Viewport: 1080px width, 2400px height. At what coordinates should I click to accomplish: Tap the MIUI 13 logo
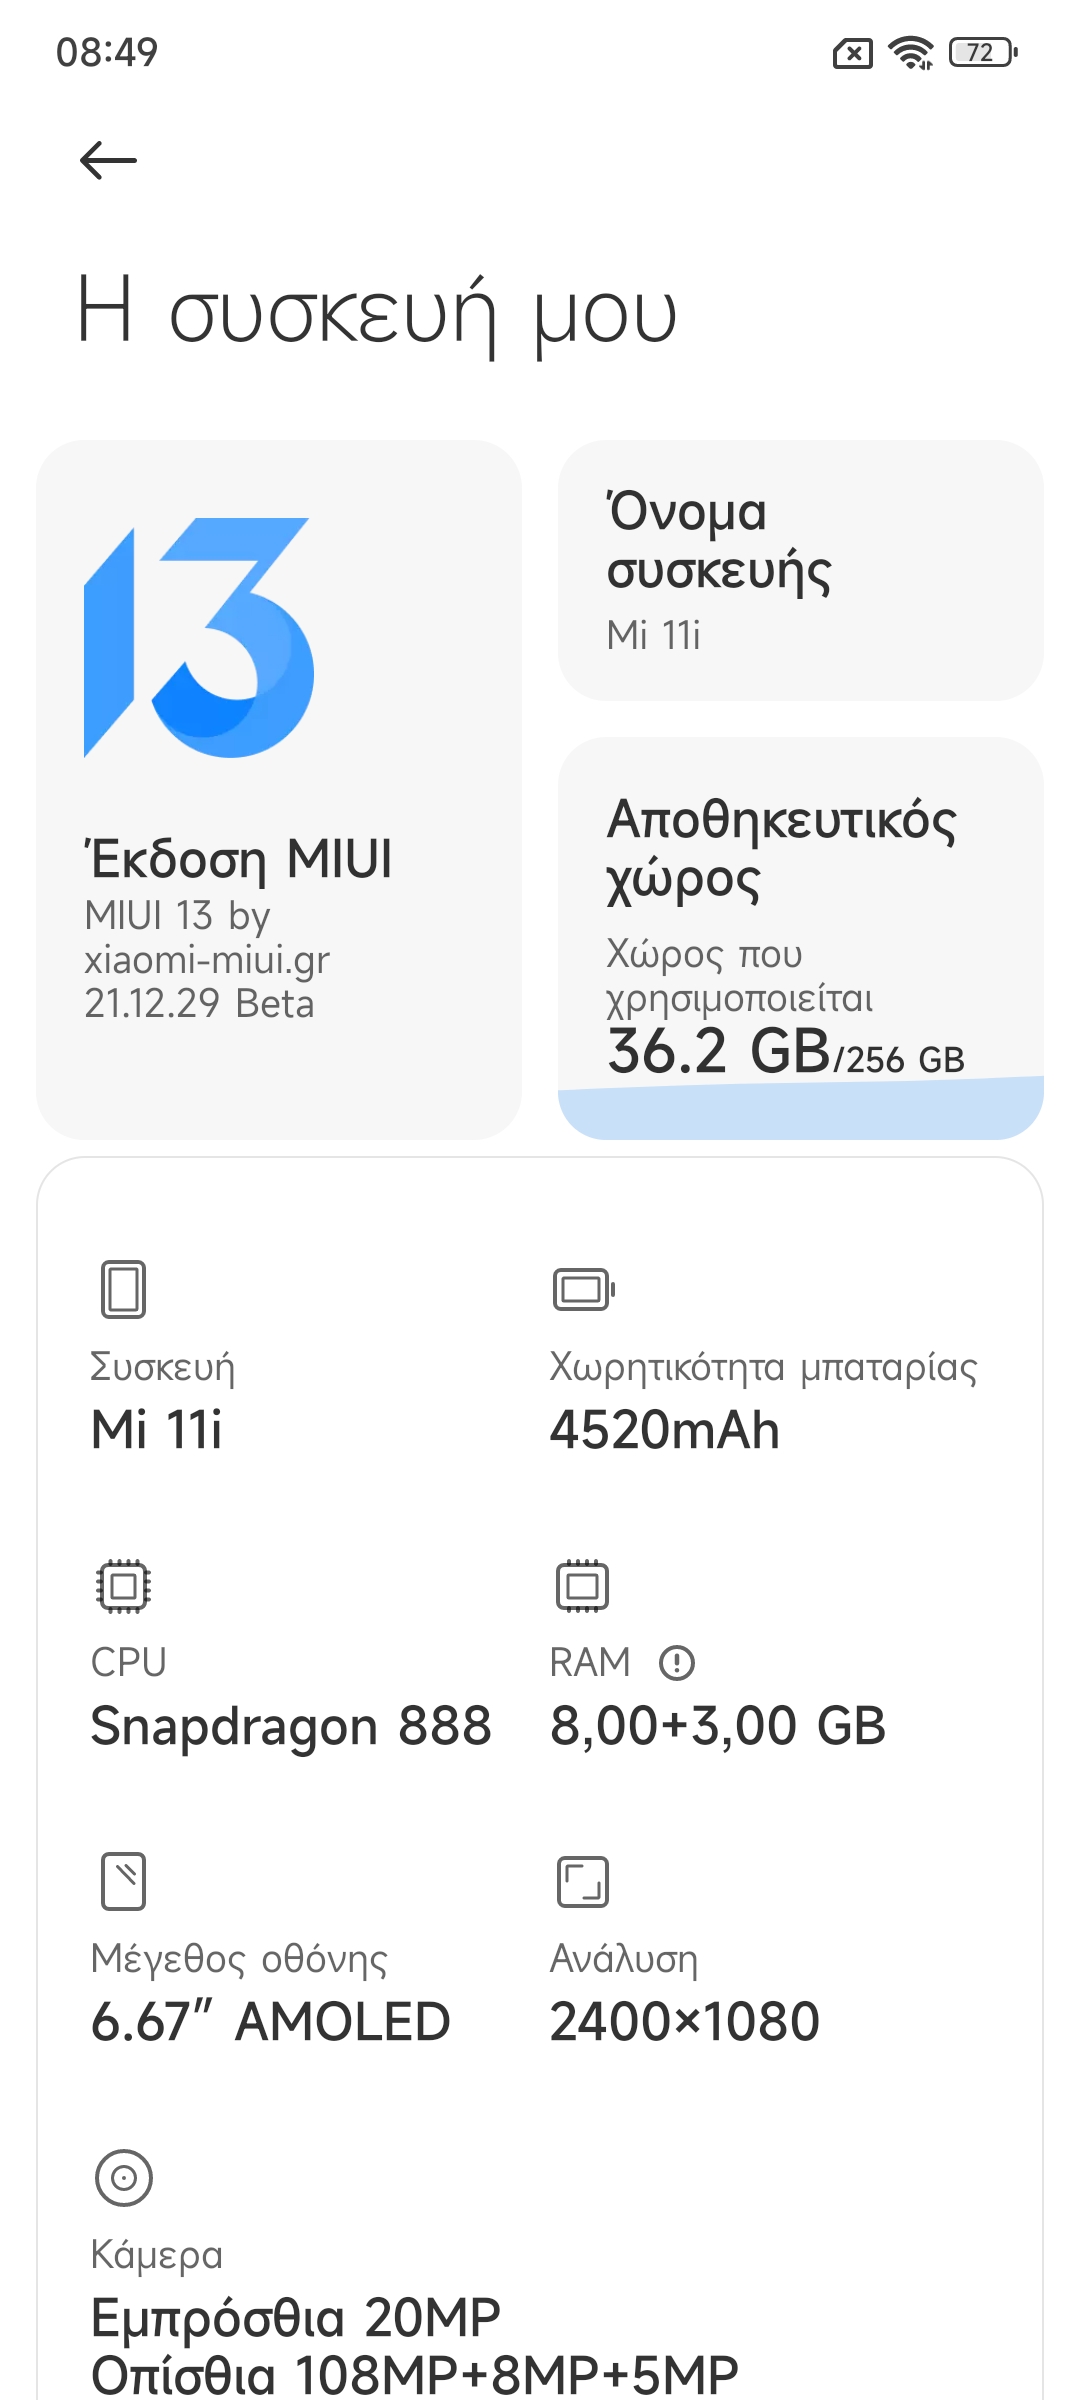click(199, 638)
